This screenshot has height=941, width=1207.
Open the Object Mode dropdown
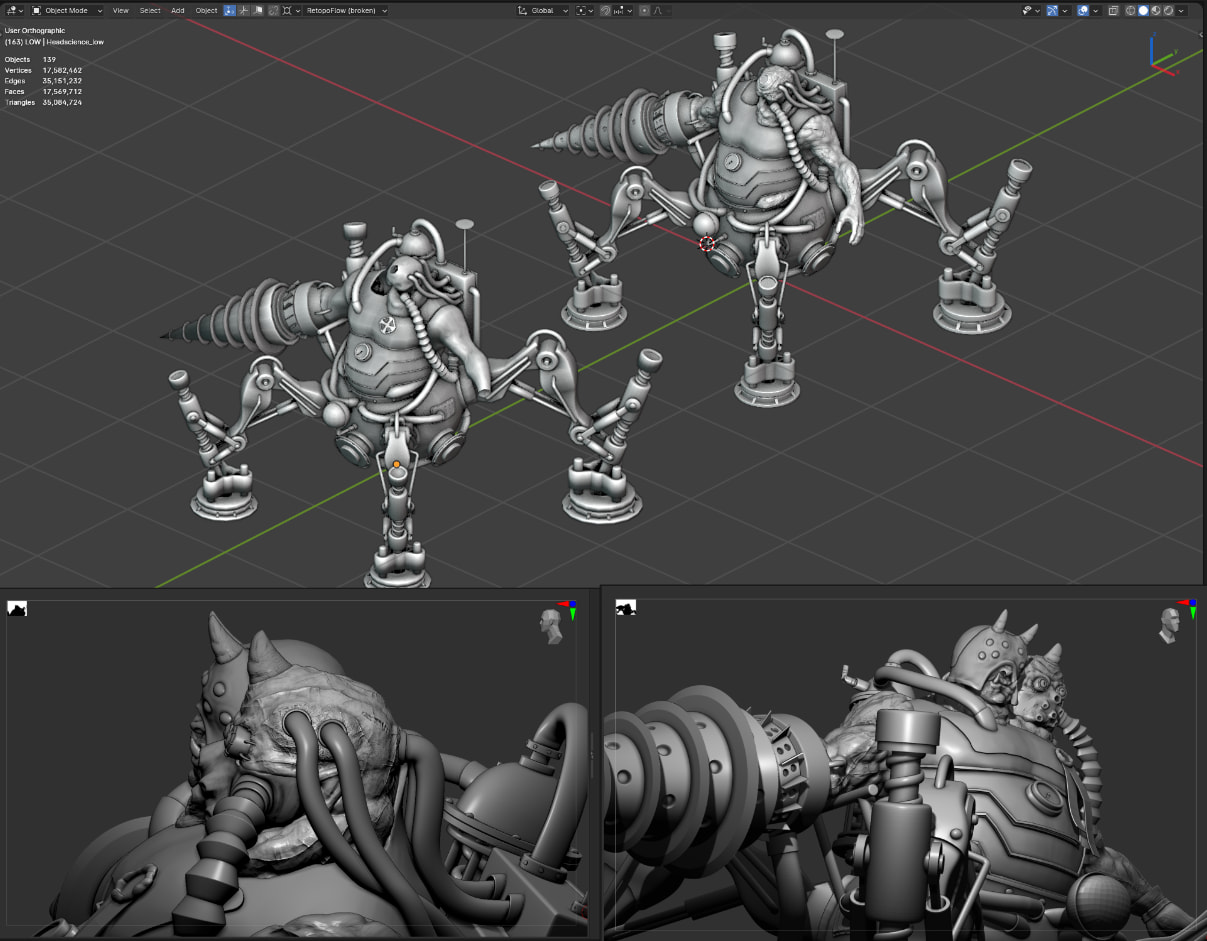tap(66, 10)
